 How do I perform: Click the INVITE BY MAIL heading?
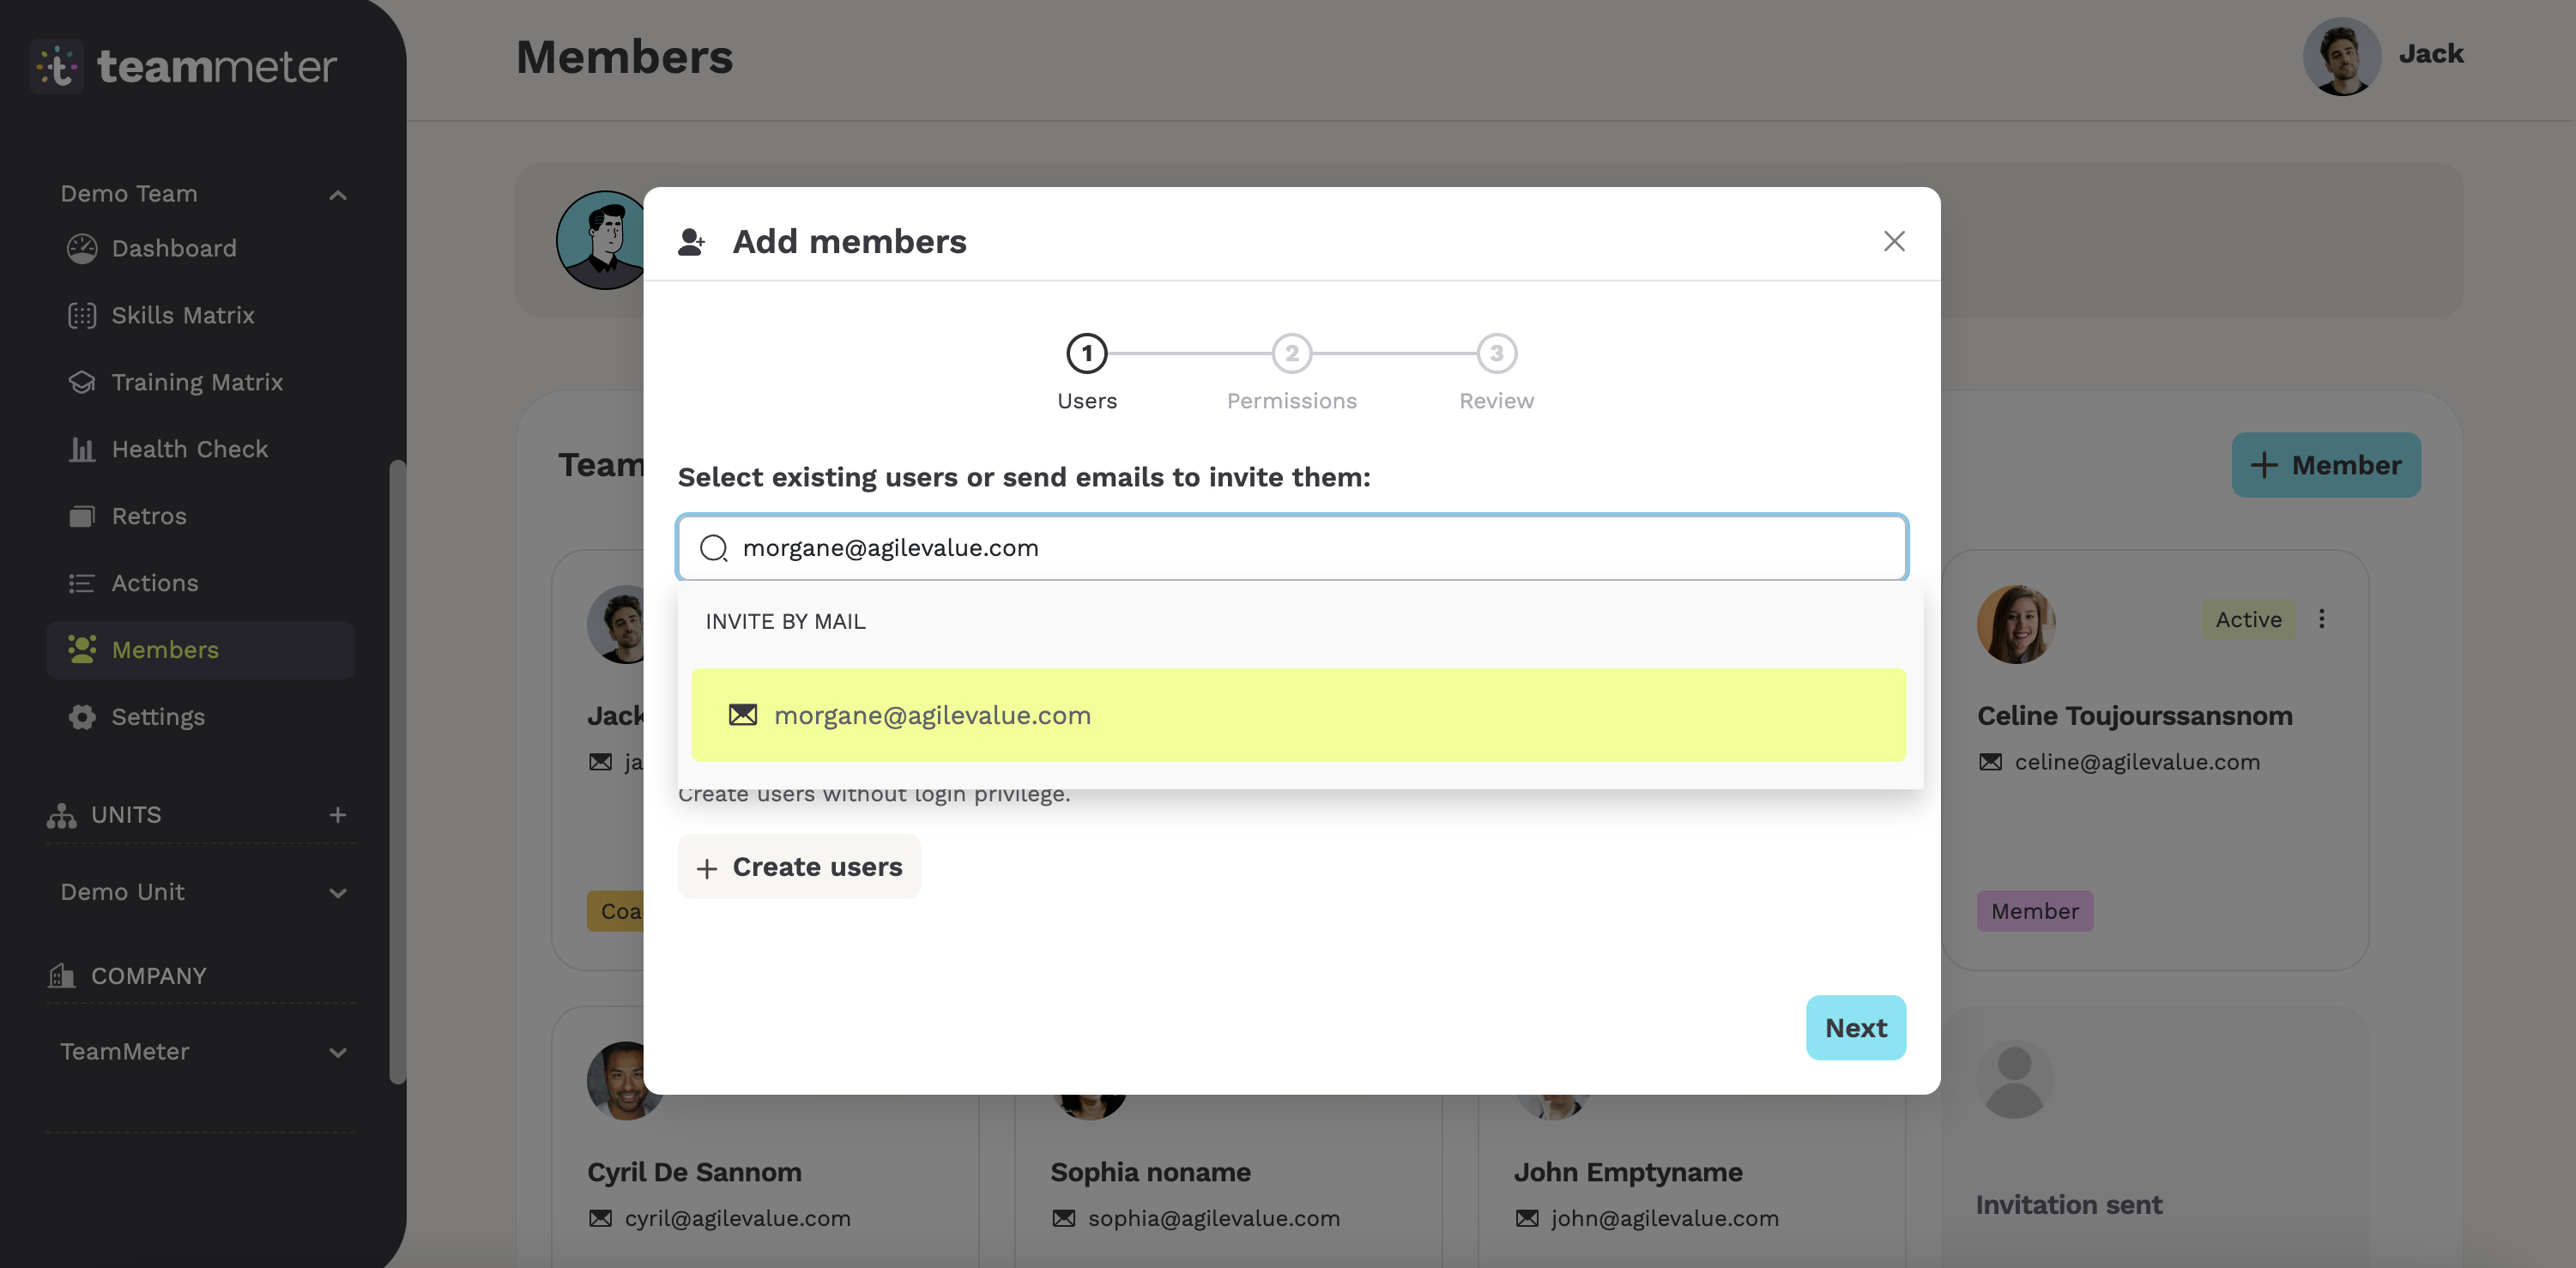pyautogui.click(x=785, y=621)
